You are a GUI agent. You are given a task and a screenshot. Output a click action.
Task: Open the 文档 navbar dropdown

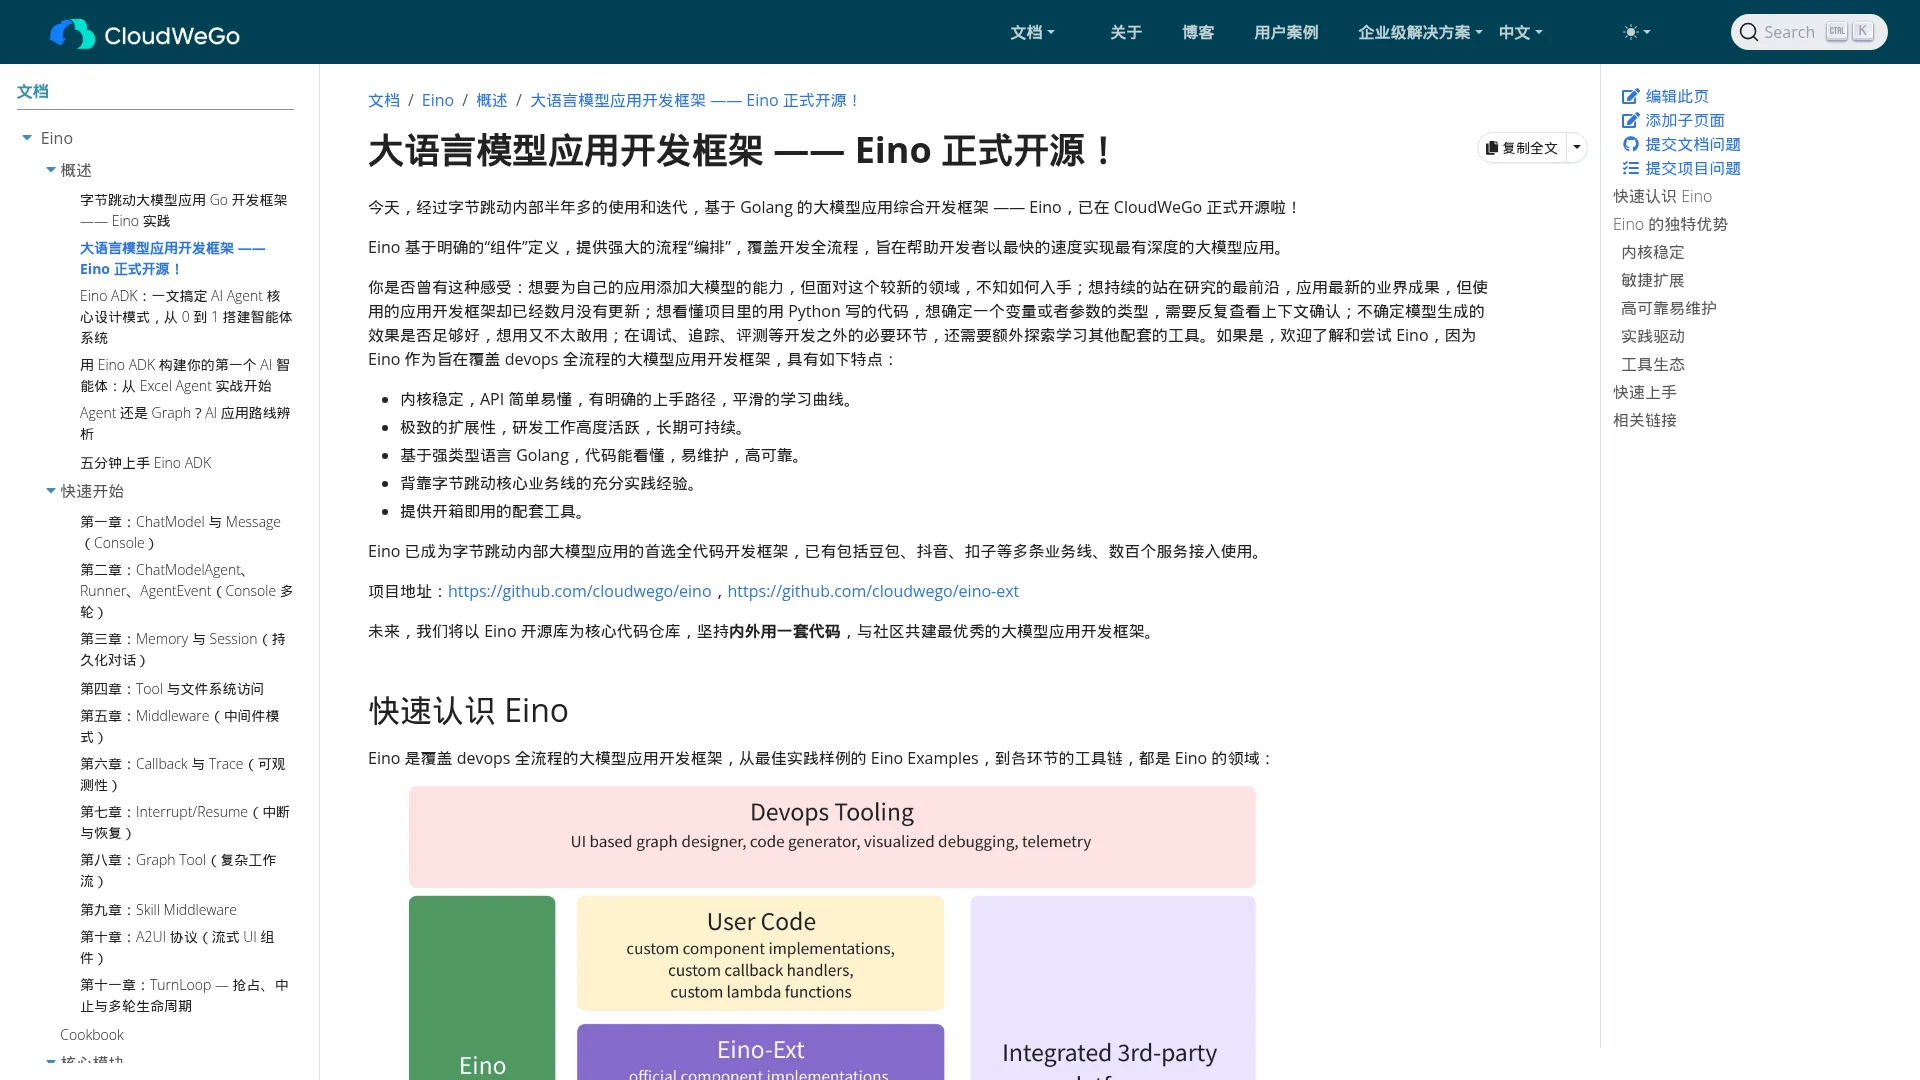click(x=1032, y=32)
